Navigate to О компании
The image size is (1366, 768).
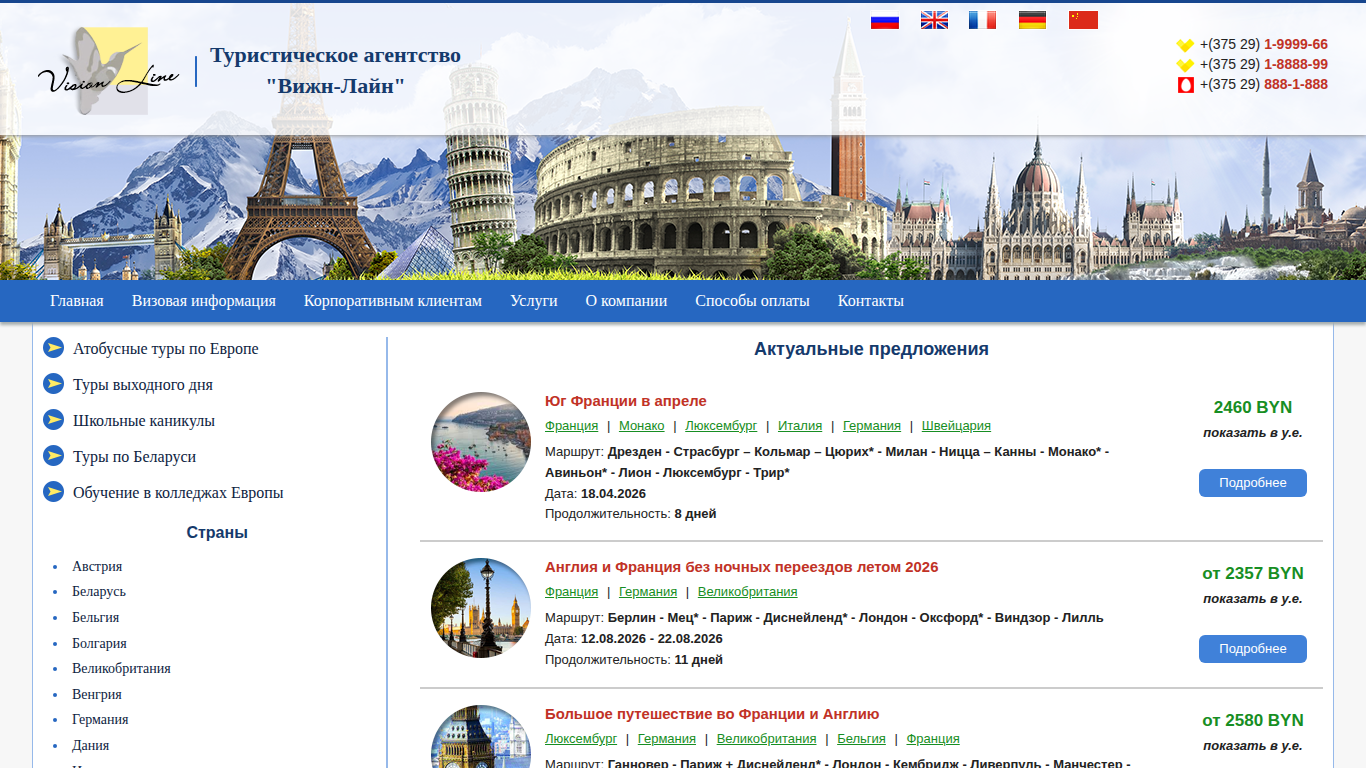coord(626,301)
